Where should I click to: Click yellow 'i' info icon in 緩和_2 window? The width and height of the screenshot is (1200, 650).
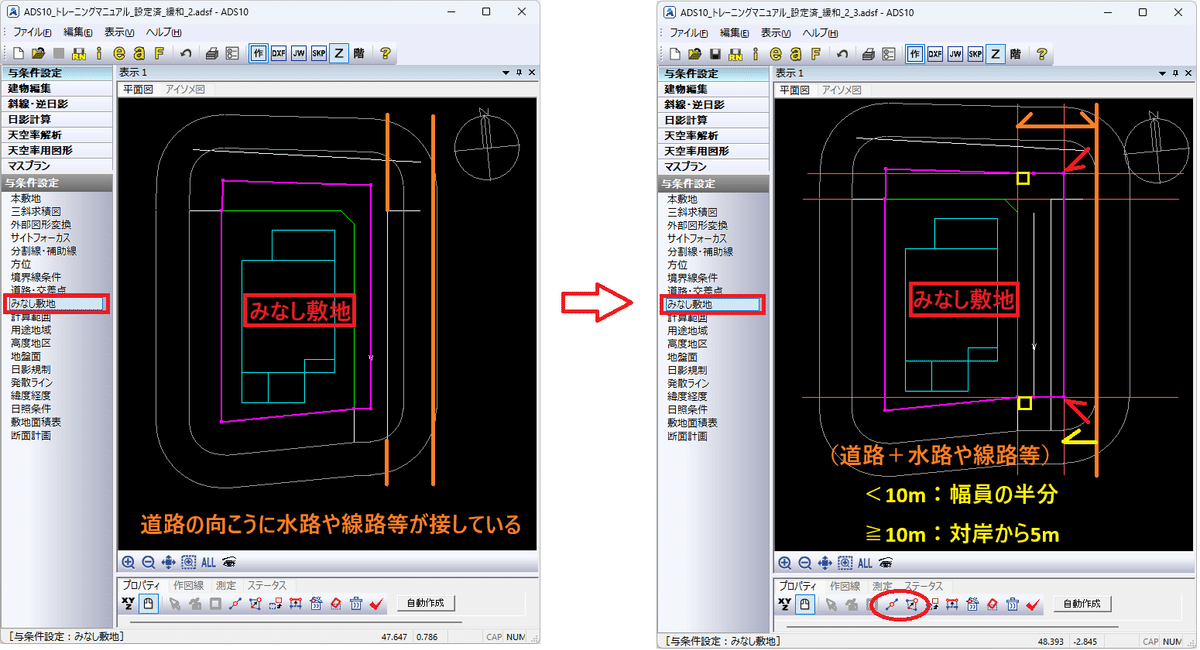click(98, 53)
